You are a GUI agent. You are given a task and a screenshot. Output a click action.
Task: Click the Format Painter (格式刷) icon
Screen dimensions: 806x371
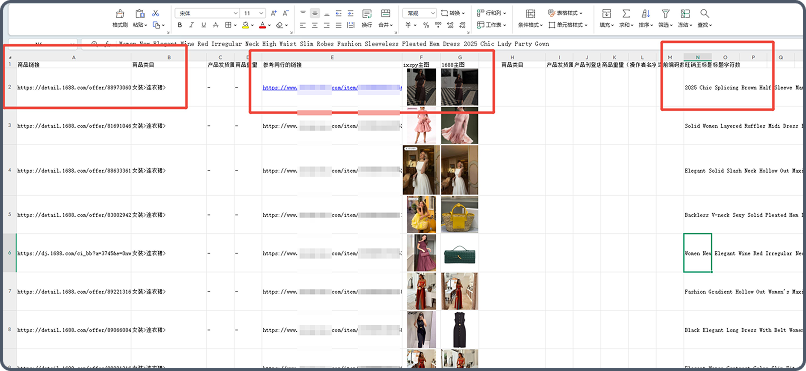[120, 13]
